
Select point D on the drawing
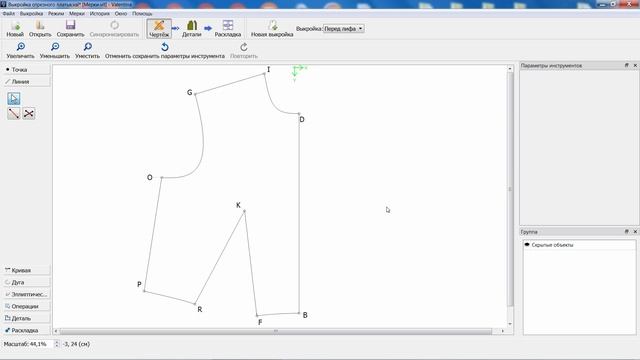(299, 114)
